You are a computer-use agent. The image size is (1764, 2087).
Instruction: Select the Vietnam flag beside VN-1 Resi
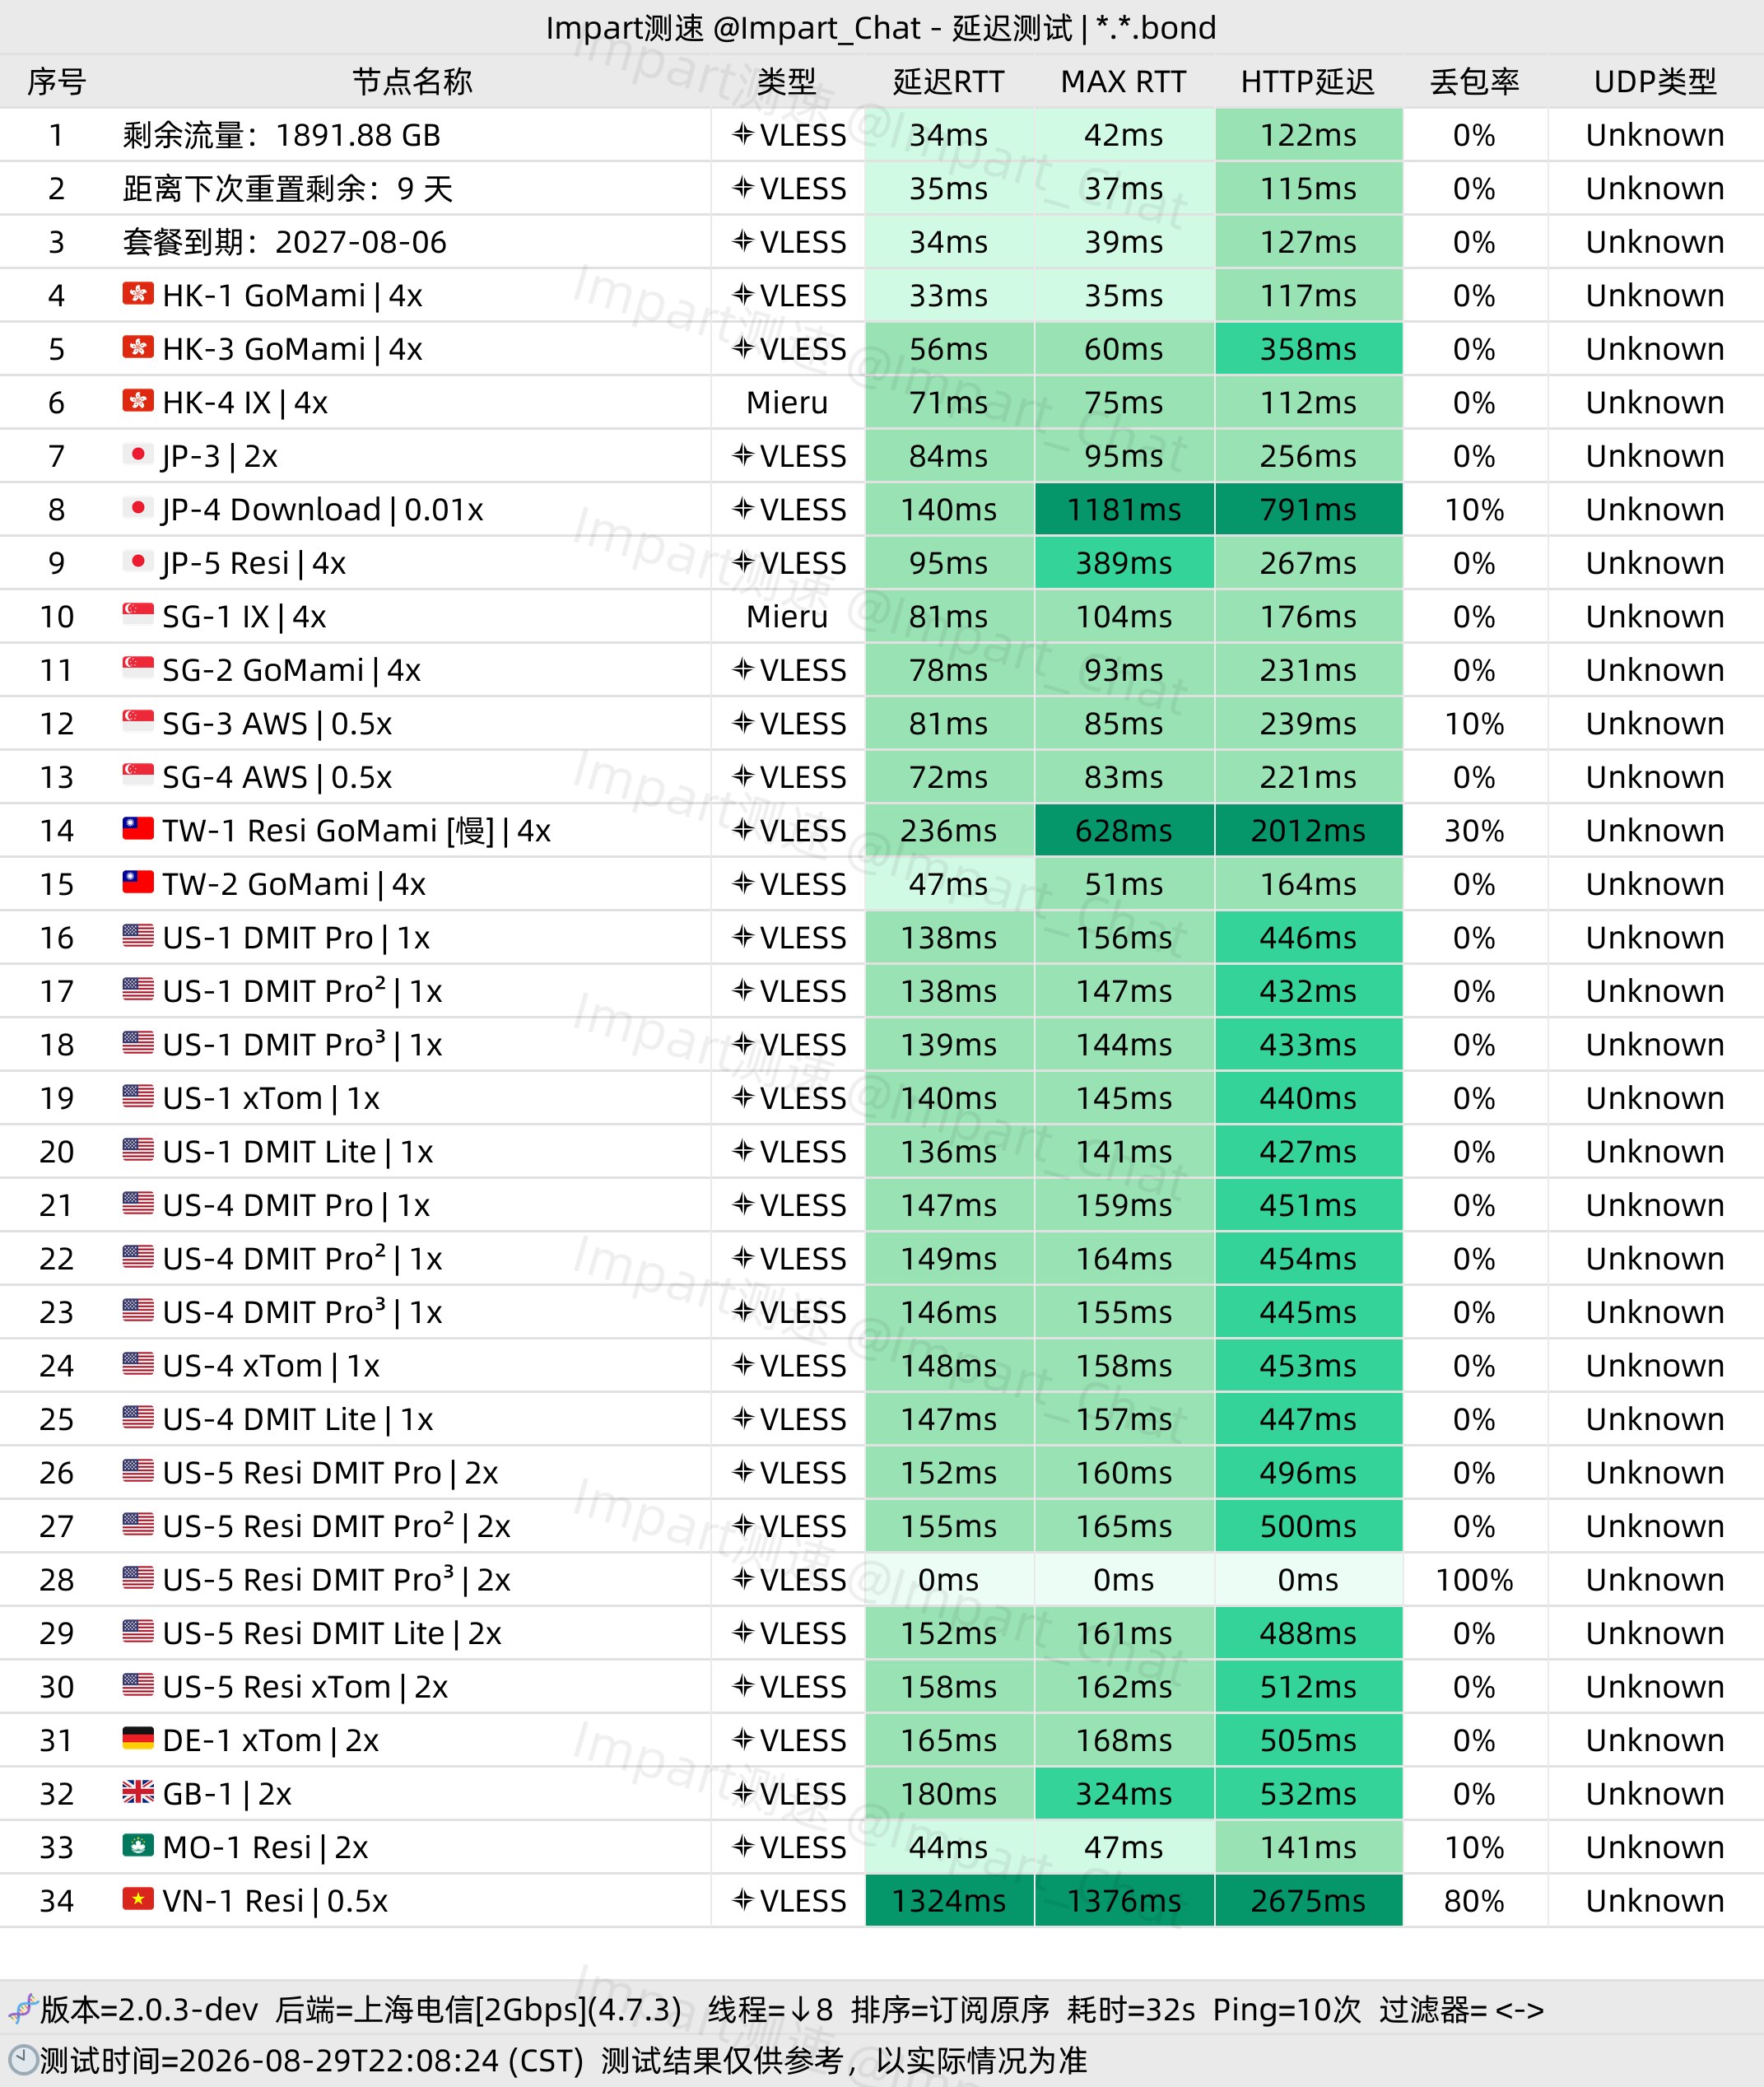(138, 1899)
